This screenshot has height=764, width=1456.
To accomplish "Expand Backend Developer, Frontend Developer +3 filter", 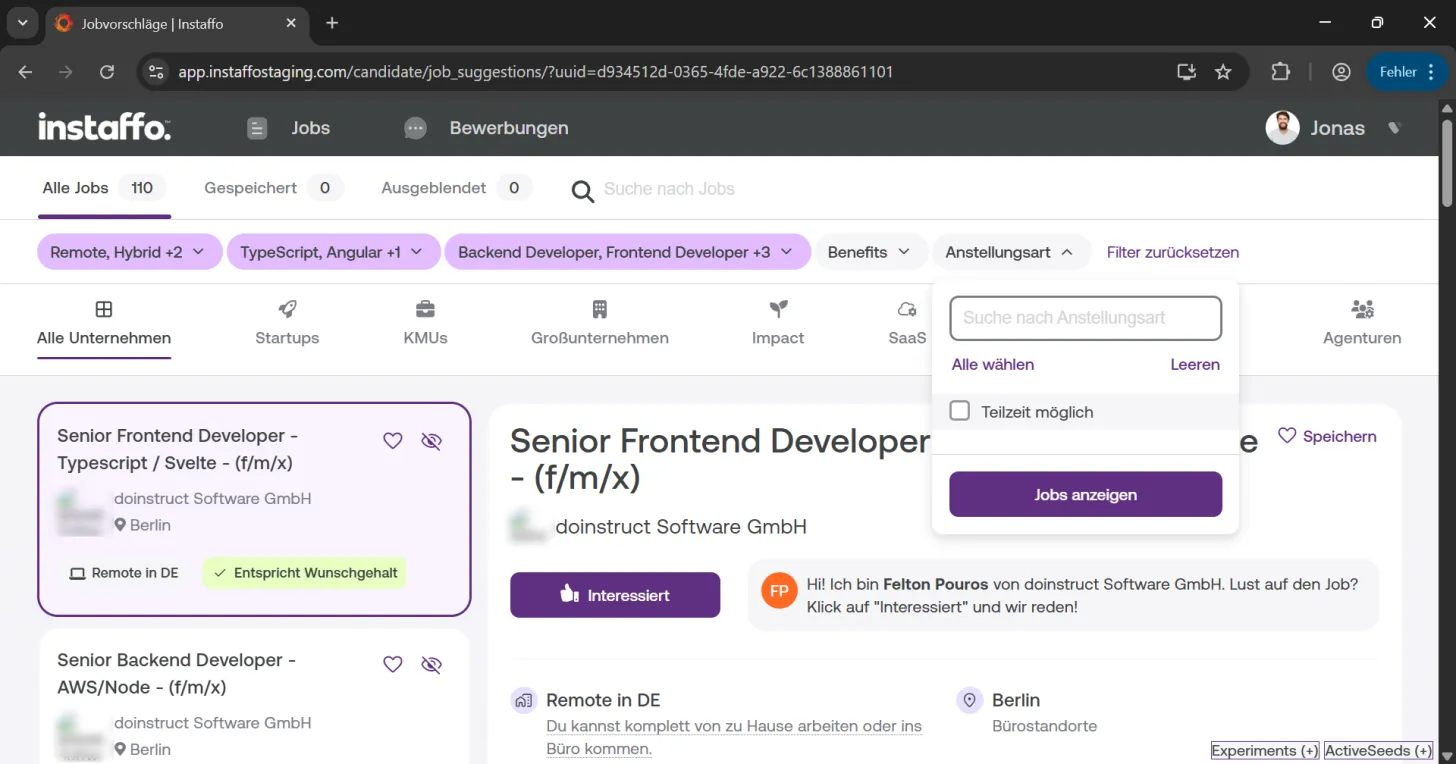I will [627, 252].
